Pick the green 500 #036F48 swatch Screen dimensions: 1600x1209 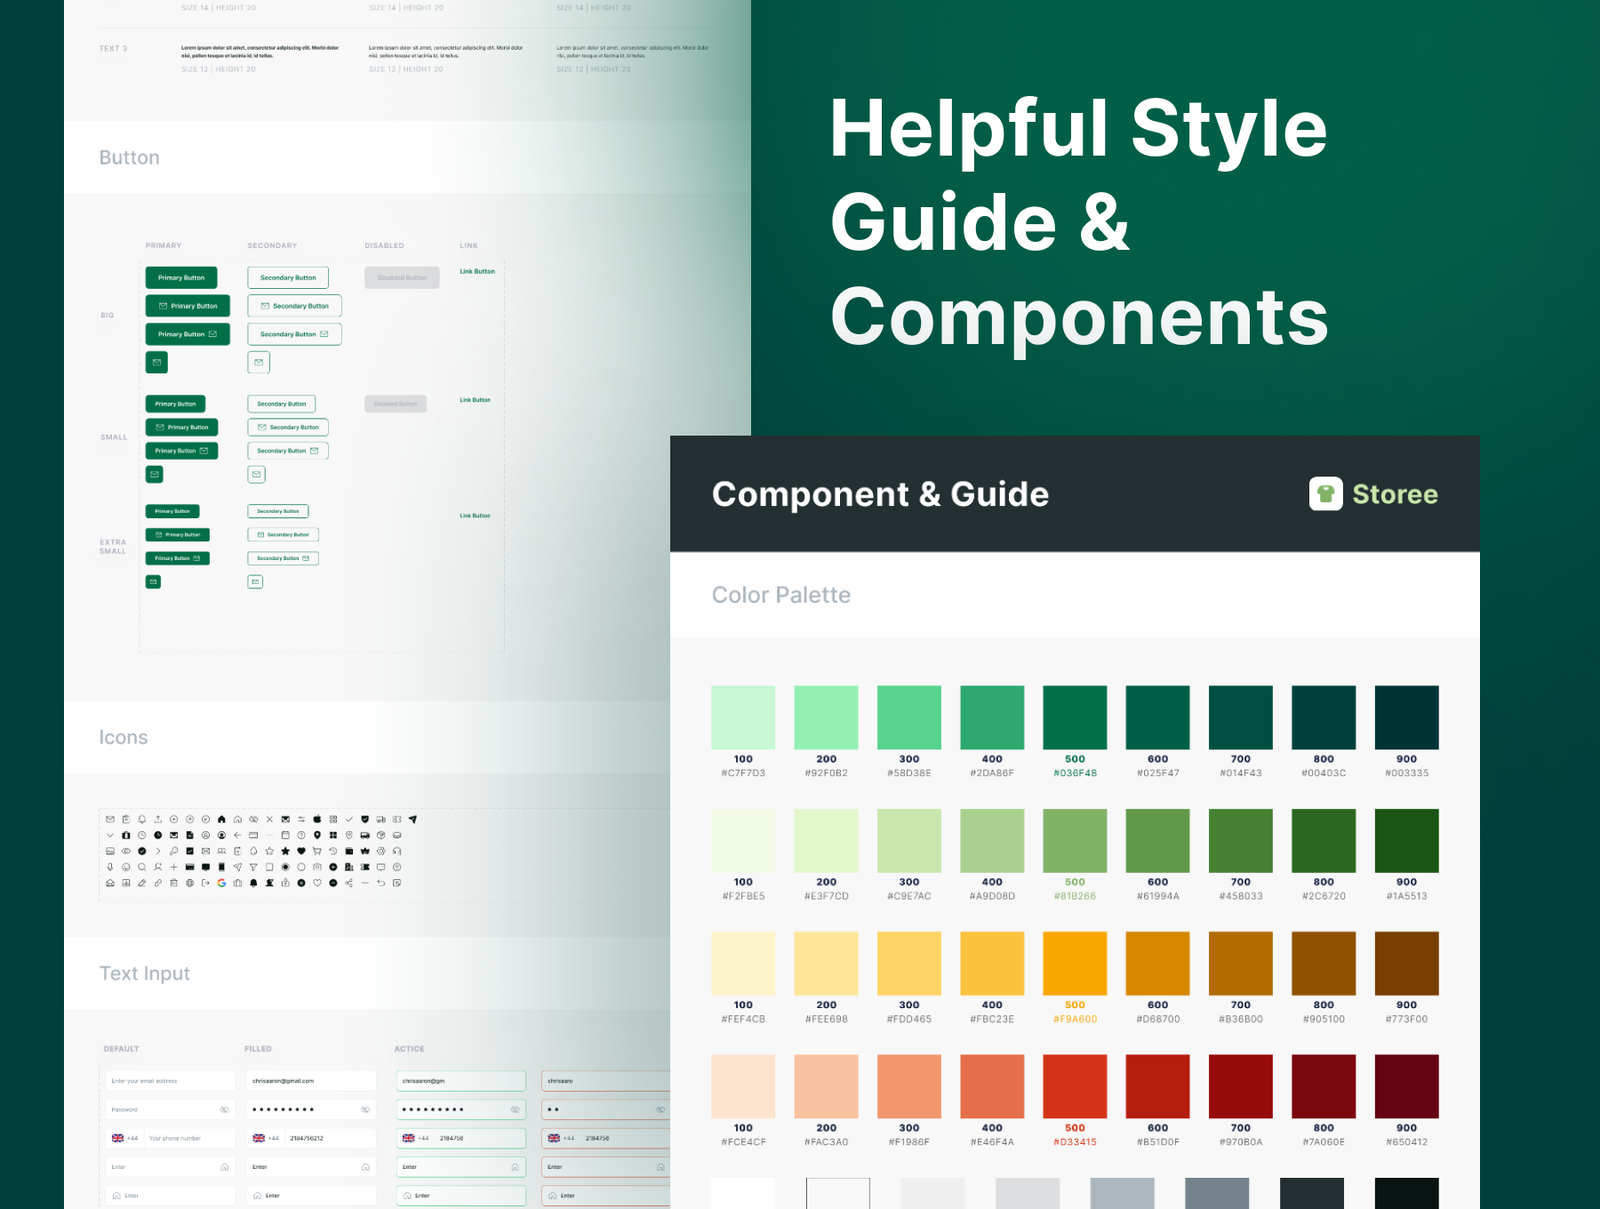(x=1074, y=717)
